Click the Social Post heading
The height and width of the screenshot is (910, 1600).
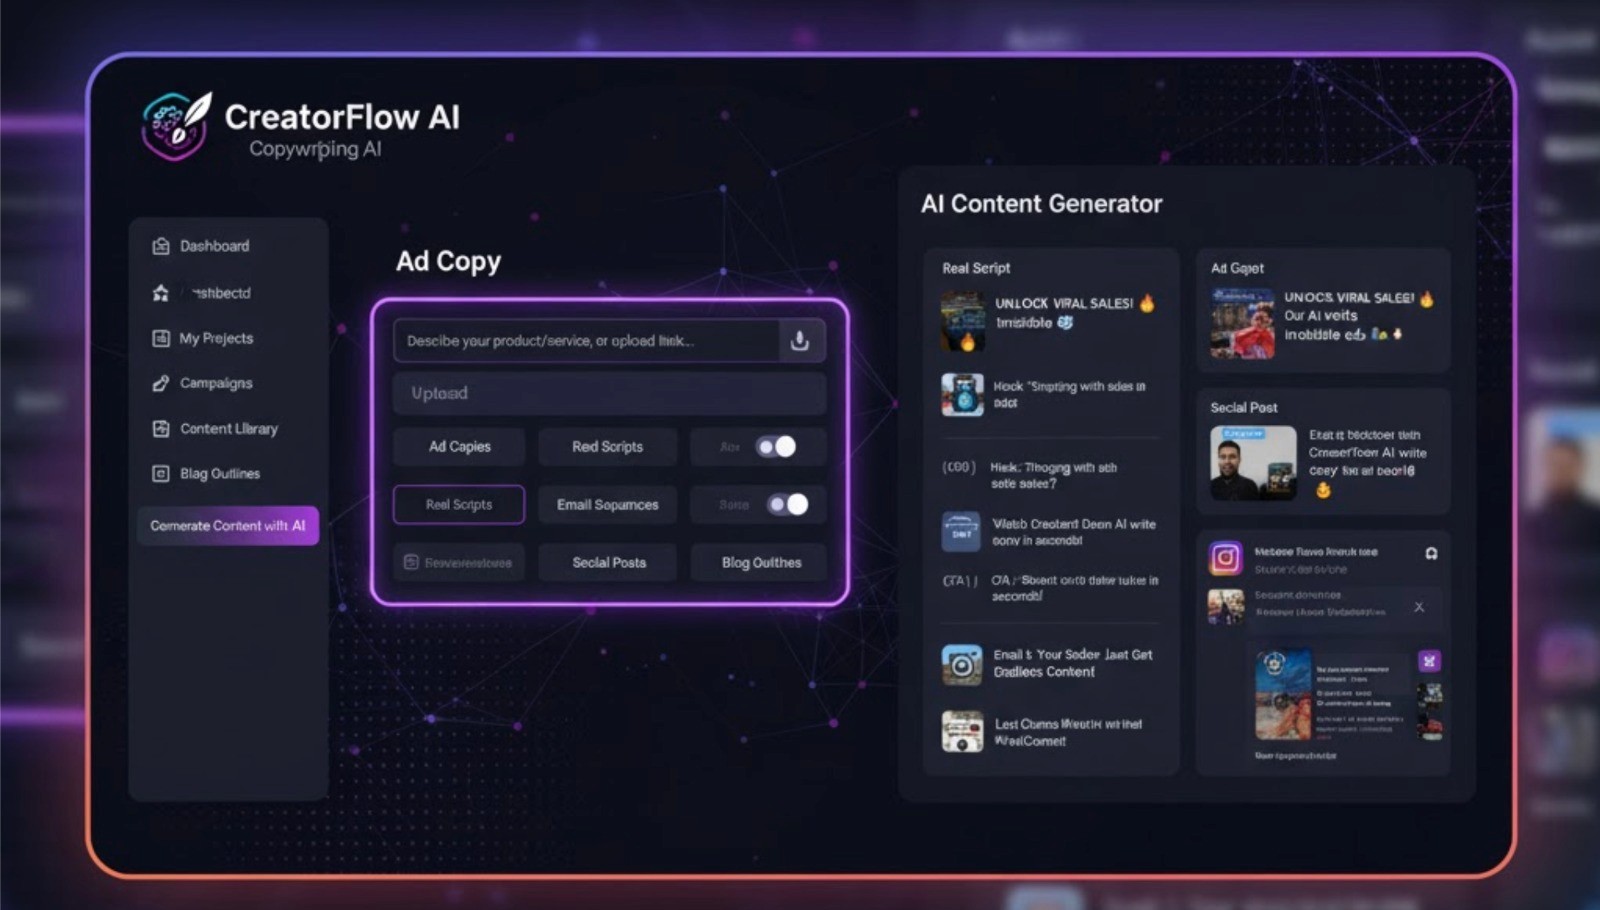1244,407
